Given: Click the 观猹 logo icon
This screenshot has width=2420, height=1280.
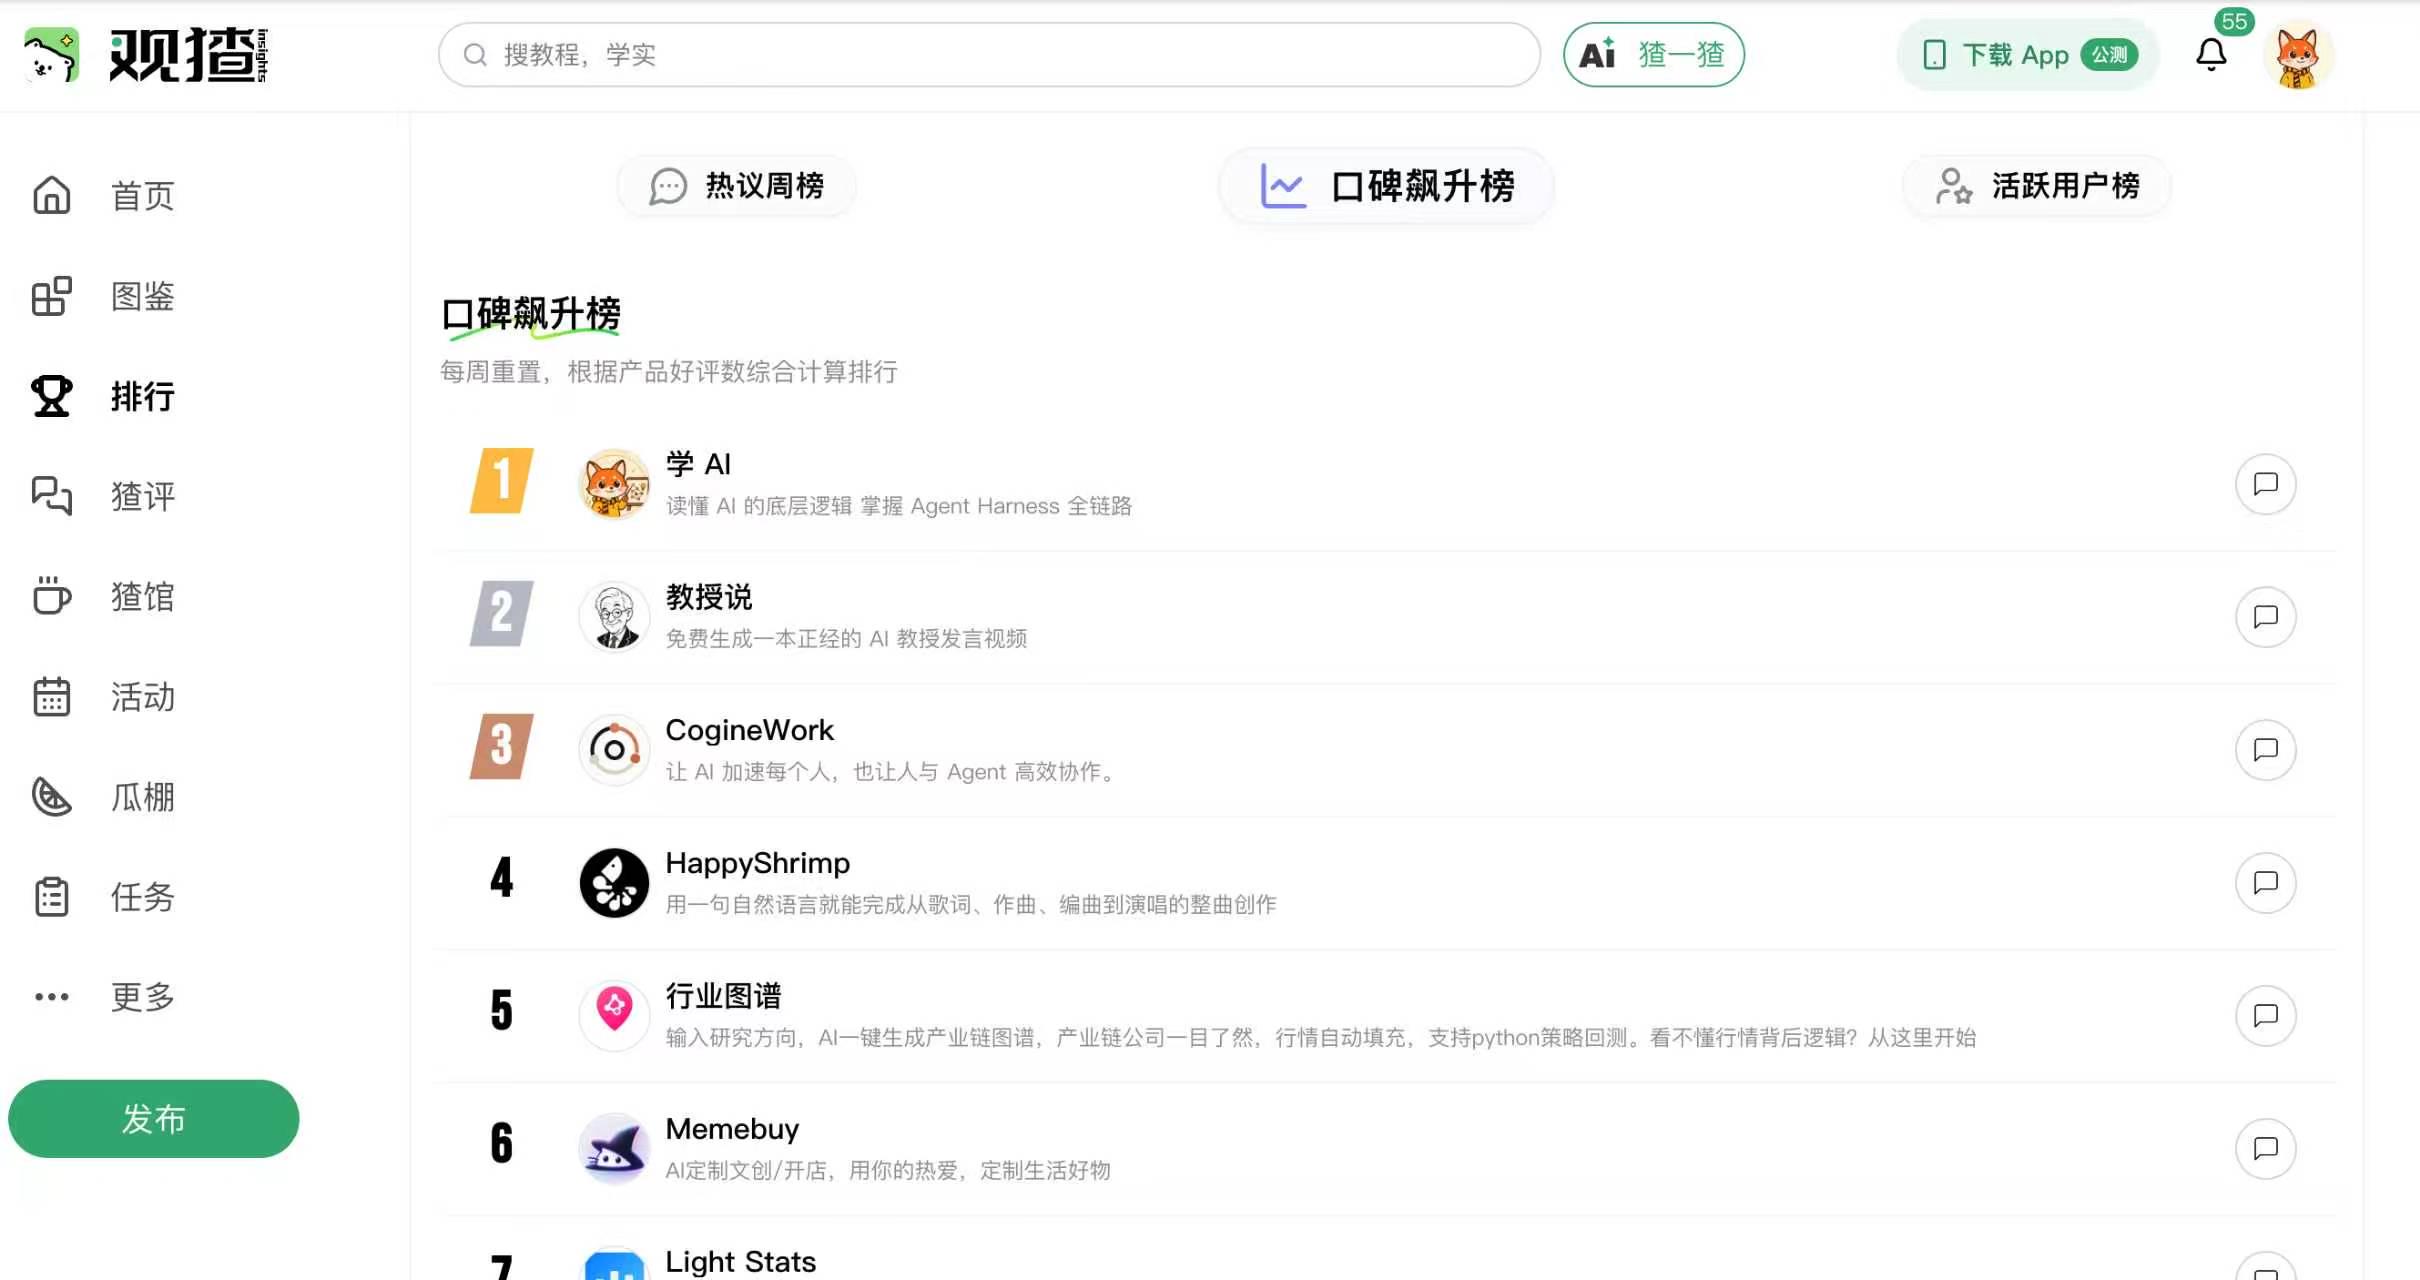Looking at the screenshot, I should click(x=51, y=55).
